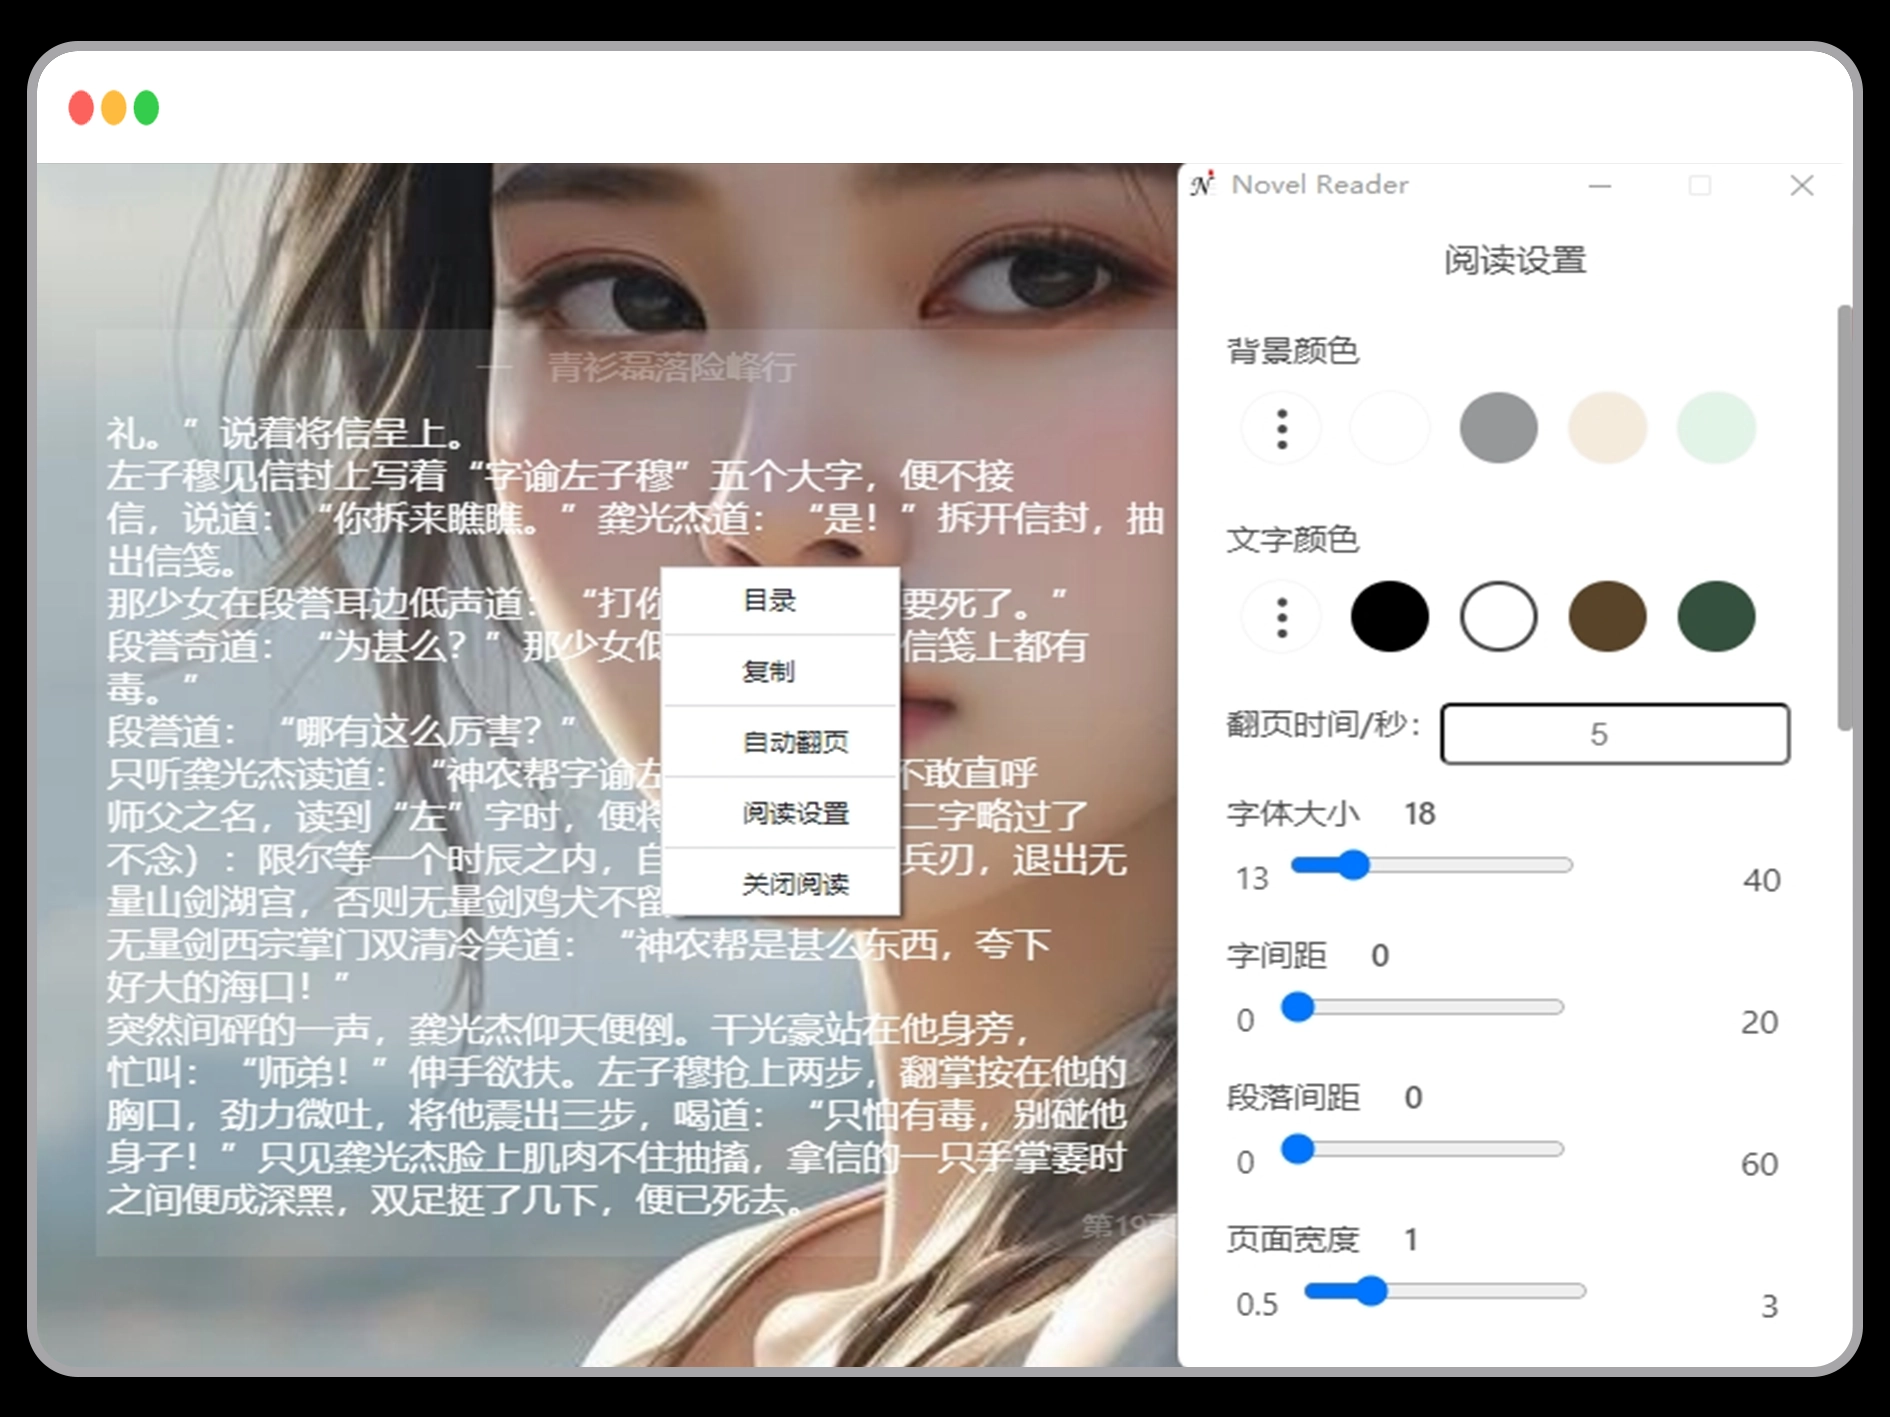Image resolution: width=1890 pixels, height=1417 pixels.
Task: Click the 段落间距 maximum value 60
Action: (x=1759, y=1164)
